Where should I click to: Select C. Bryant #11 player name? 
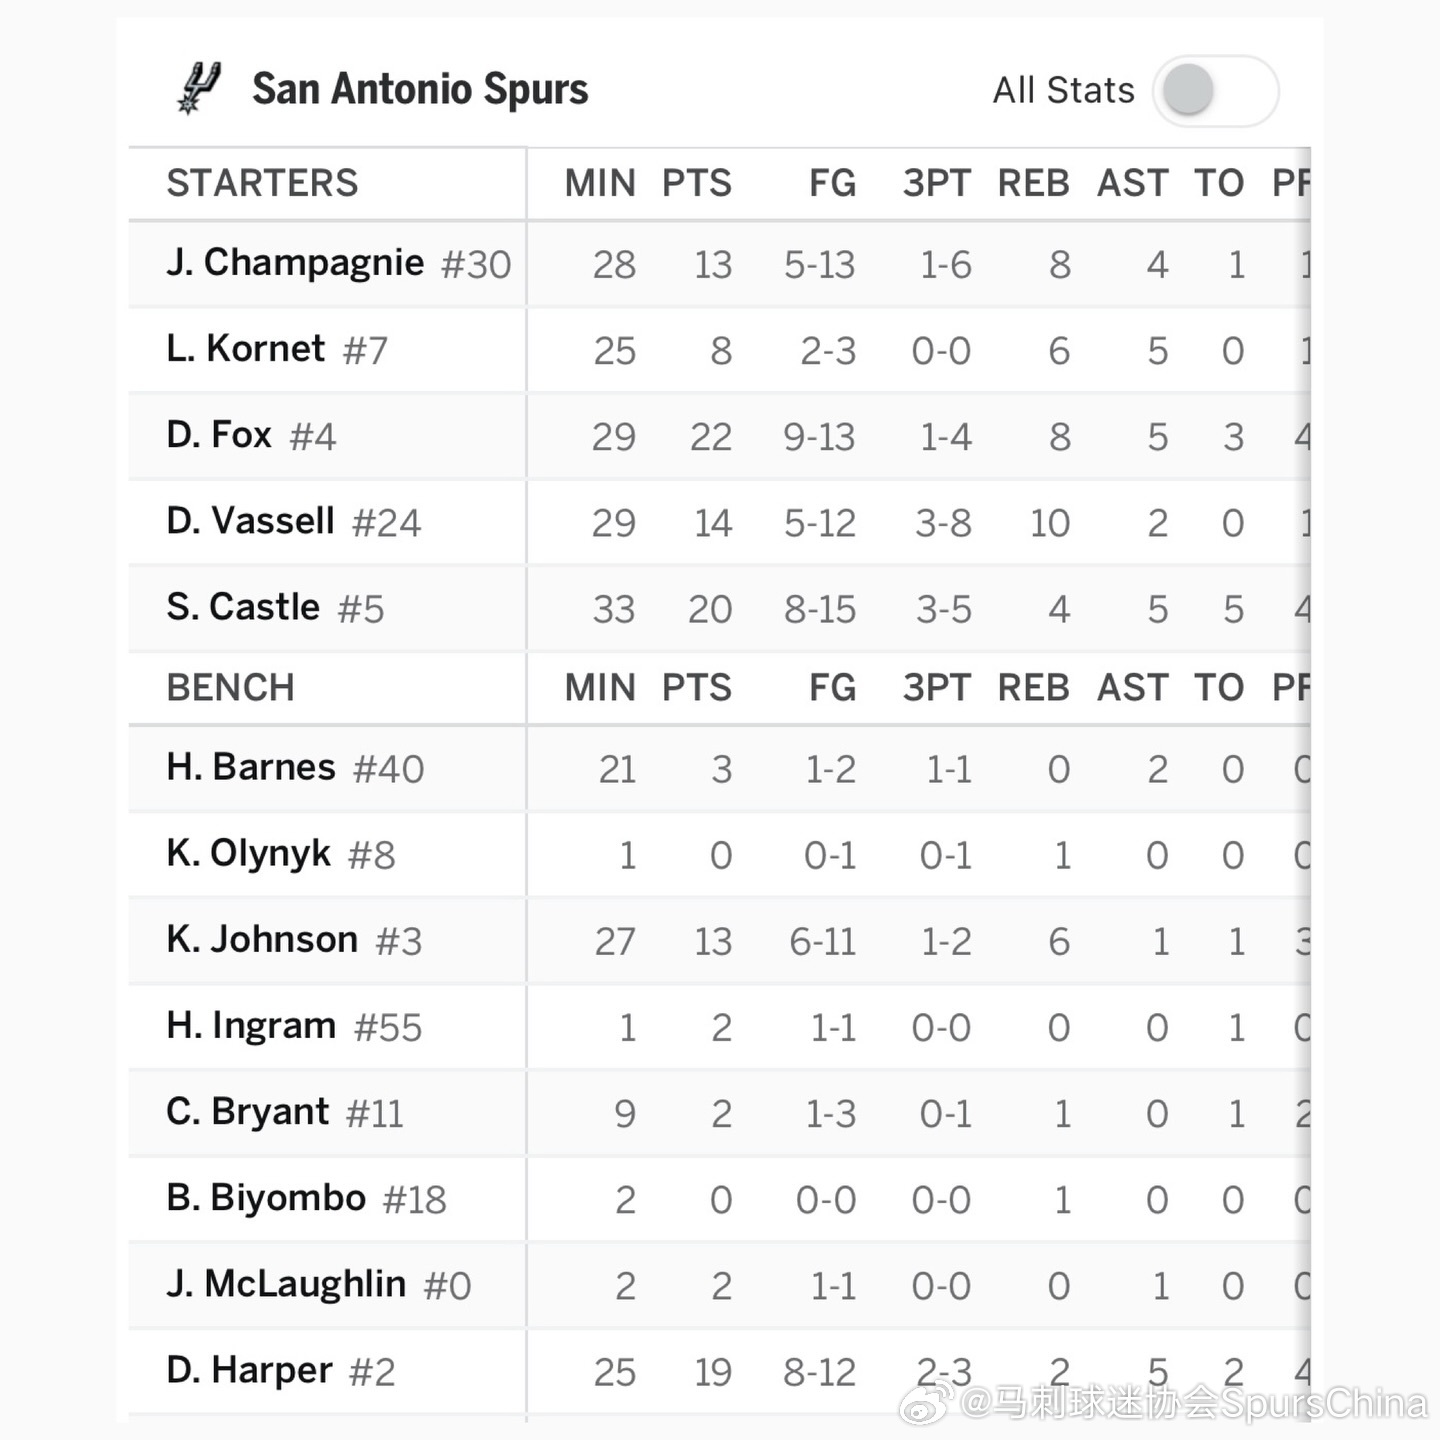(x=285, y=1112)
